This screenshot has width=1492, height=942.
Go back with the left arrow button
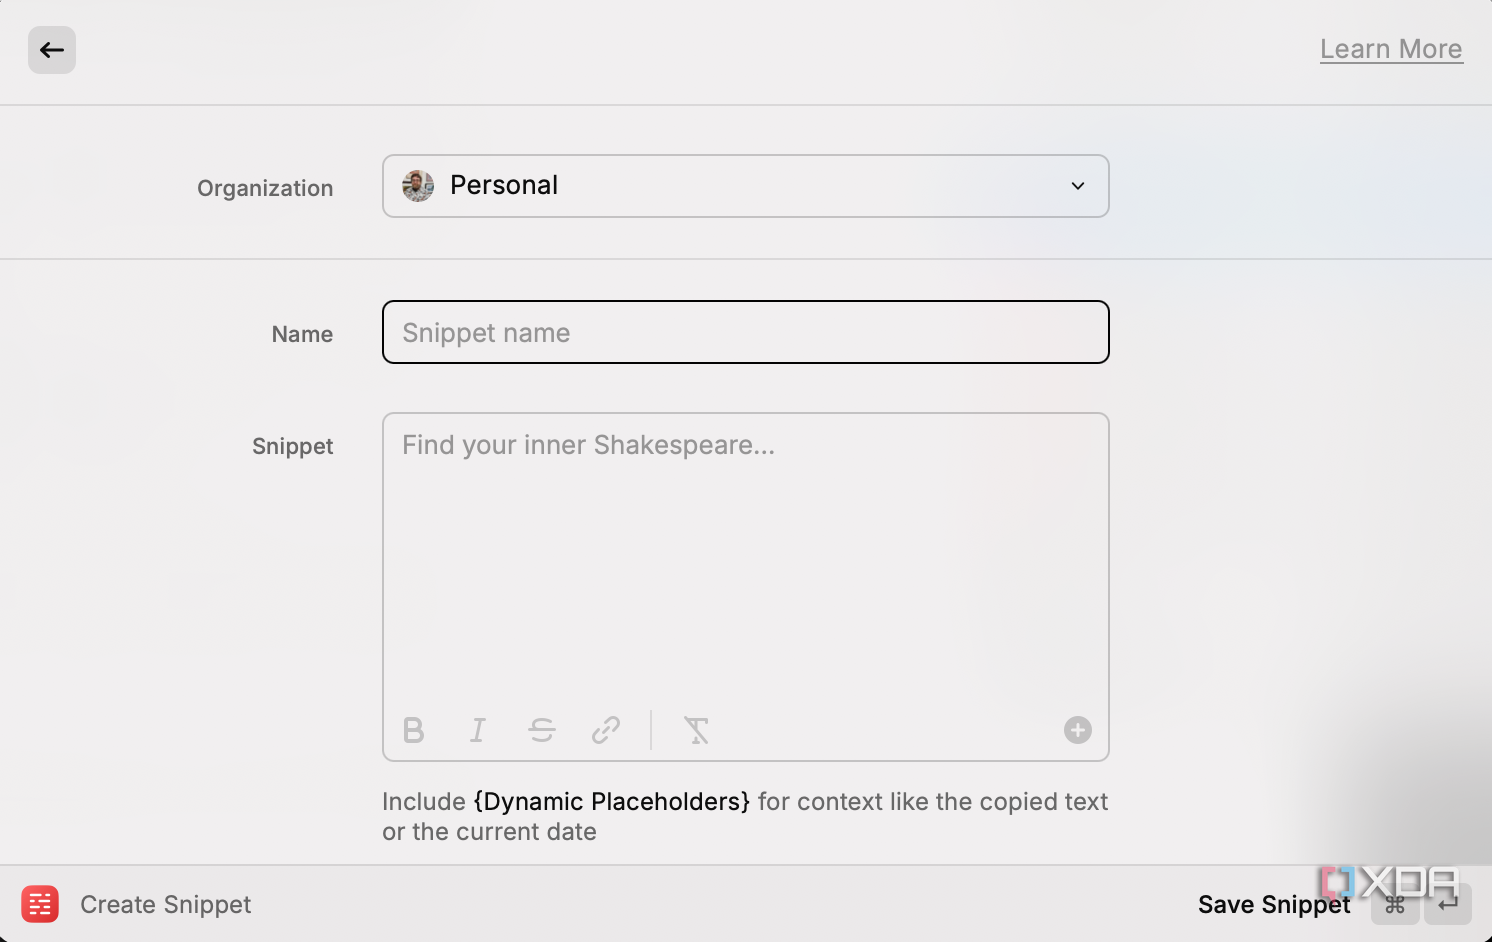pyautogui.click(x=52, y=50)
